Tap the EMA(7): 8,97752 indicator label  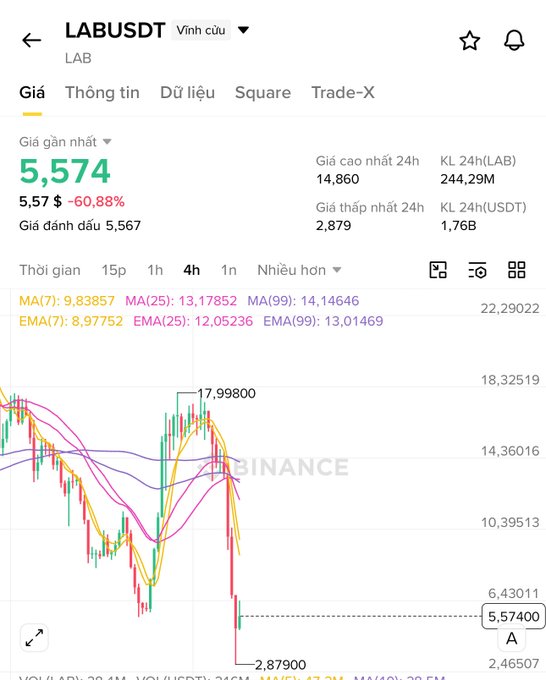tap(71, 321)
